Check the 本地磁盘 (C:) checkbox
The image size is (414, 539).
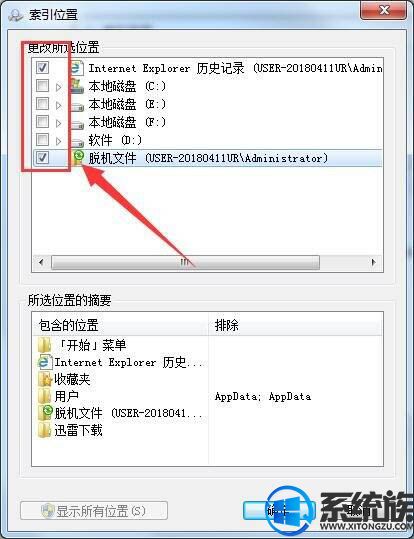point(42,86)
